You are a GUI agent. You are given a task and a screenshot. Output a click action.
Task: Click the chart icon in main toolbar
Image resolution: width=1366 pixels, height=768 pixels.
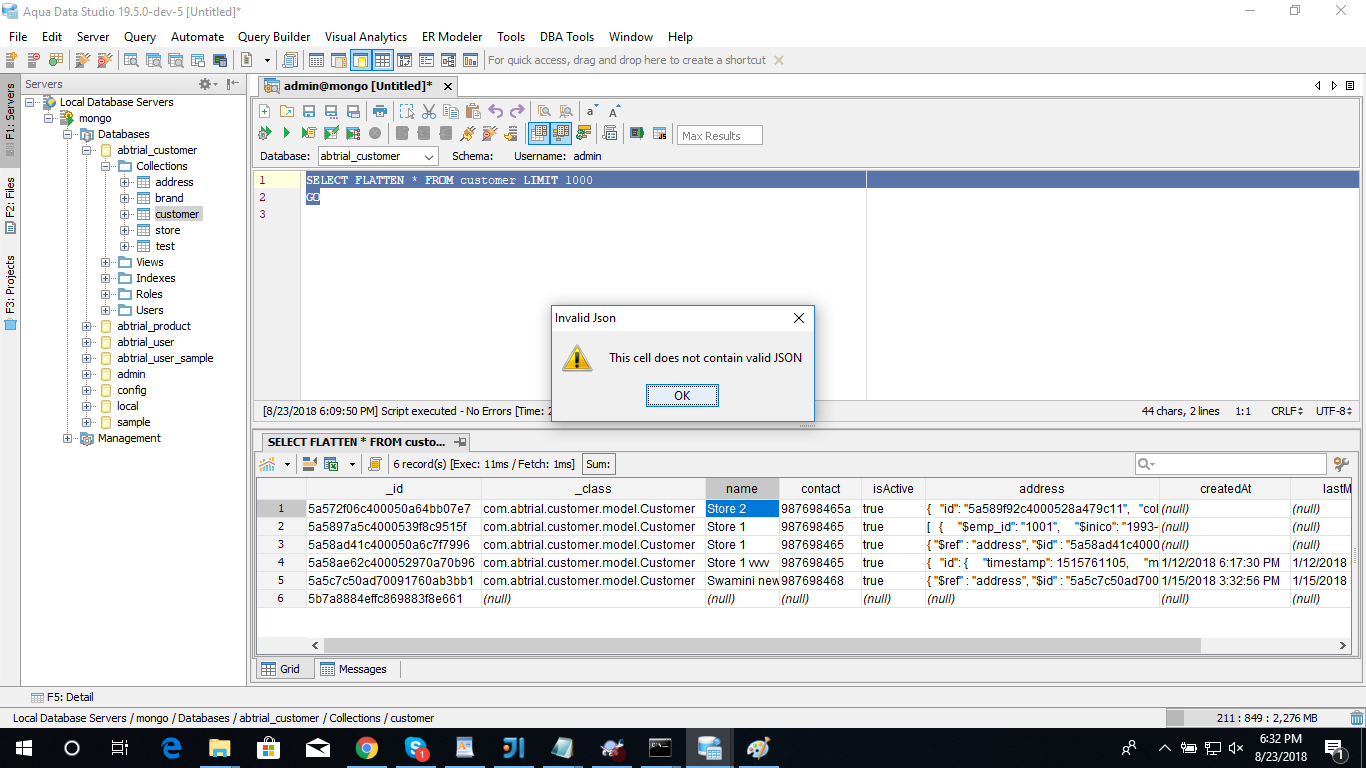point(471,60)
